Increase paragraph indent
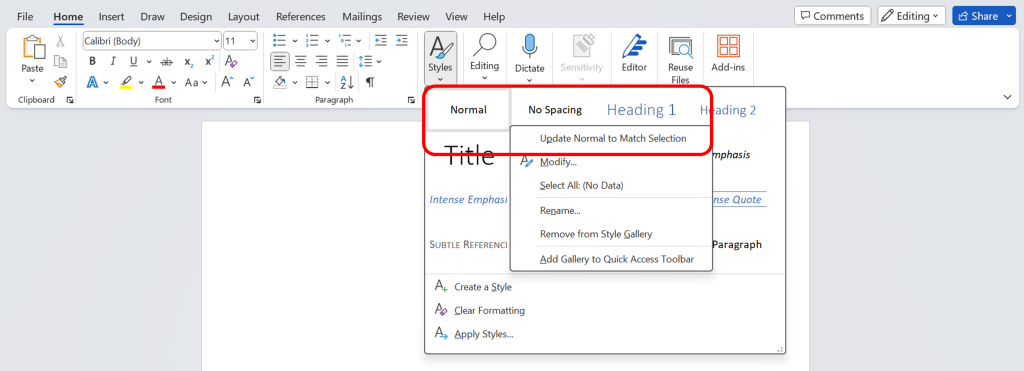The width and height of the screenshot is (1024, 371). pyautogui.click(x=402, y=41)
